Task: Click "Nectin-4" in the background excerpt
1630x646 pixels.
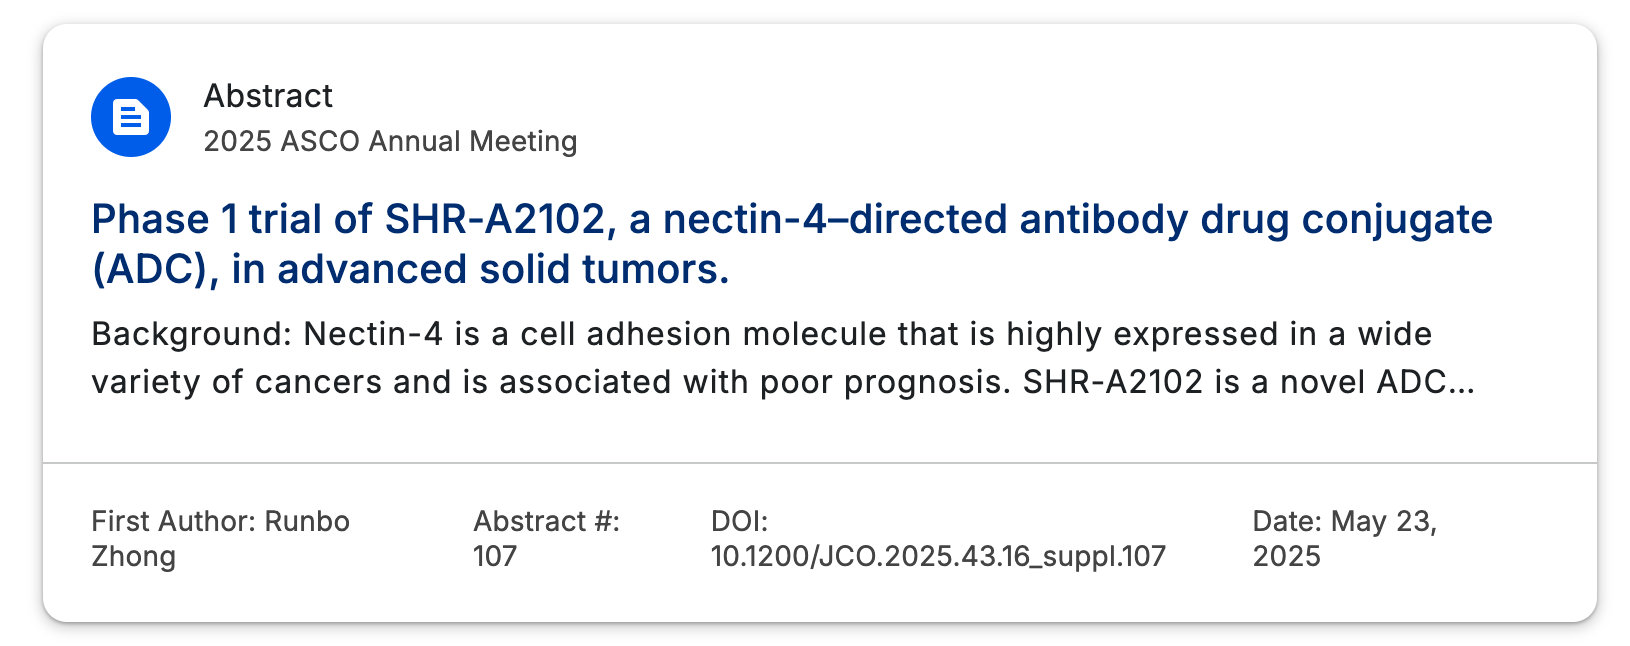Action: pos(373,334)
